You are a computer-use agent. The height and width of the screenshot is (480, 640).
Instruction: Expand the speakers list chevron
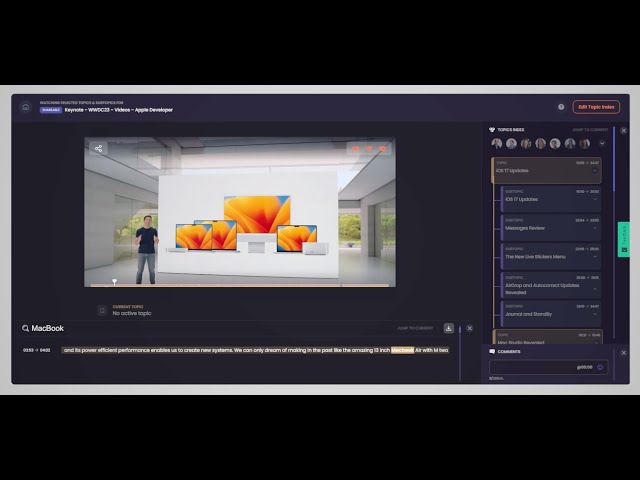click(x=602, y=144)
